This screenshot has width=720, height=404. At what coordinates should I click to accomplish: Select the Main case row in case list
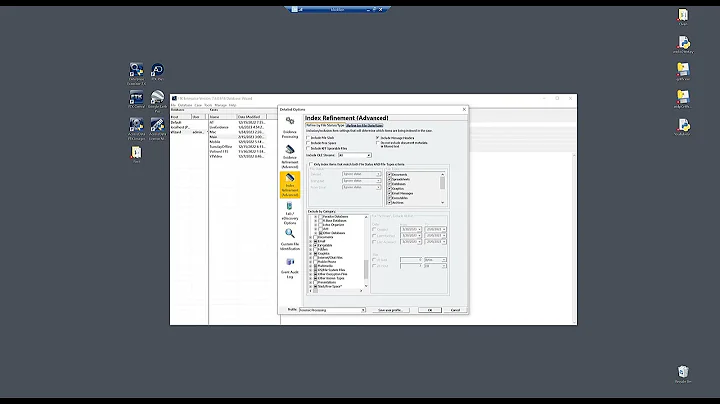coord(238,137)
